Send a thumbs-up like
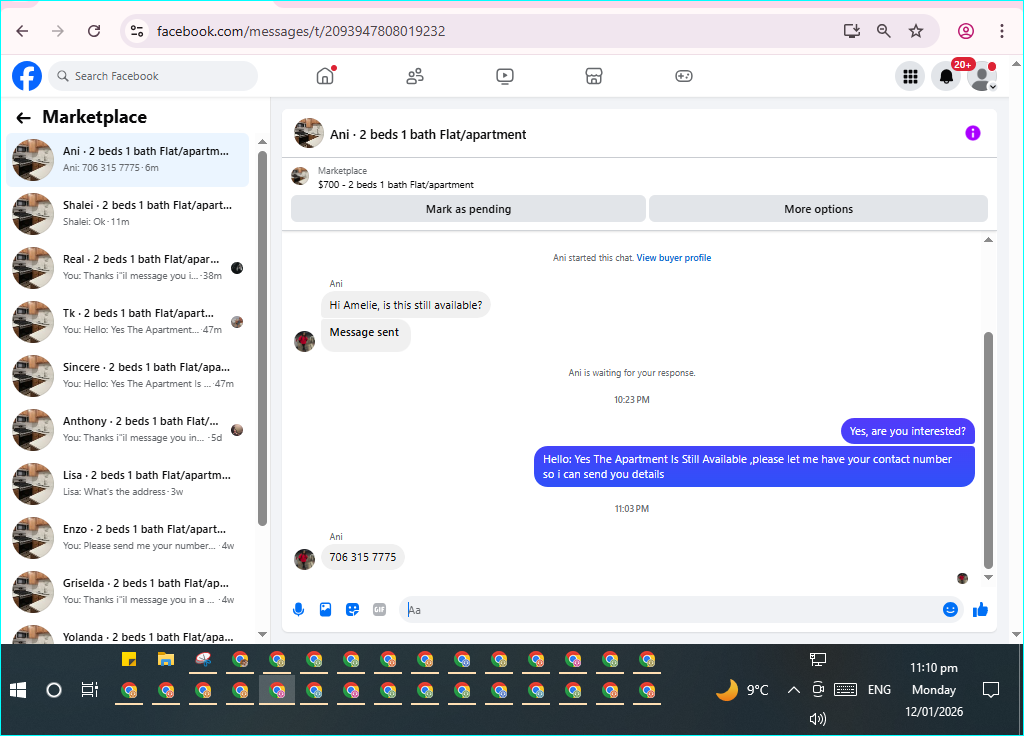Image resolution: width=1024 pixels, height=736 pixels. pyautogui.click(x=980, y=609)
